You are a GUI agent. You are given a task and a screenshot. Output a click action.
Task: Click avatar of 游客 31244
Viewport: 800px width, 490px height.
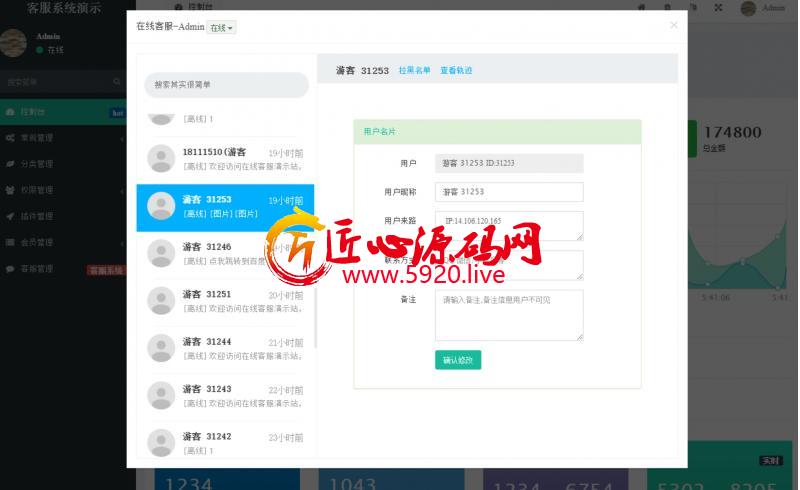click(161, 349)
